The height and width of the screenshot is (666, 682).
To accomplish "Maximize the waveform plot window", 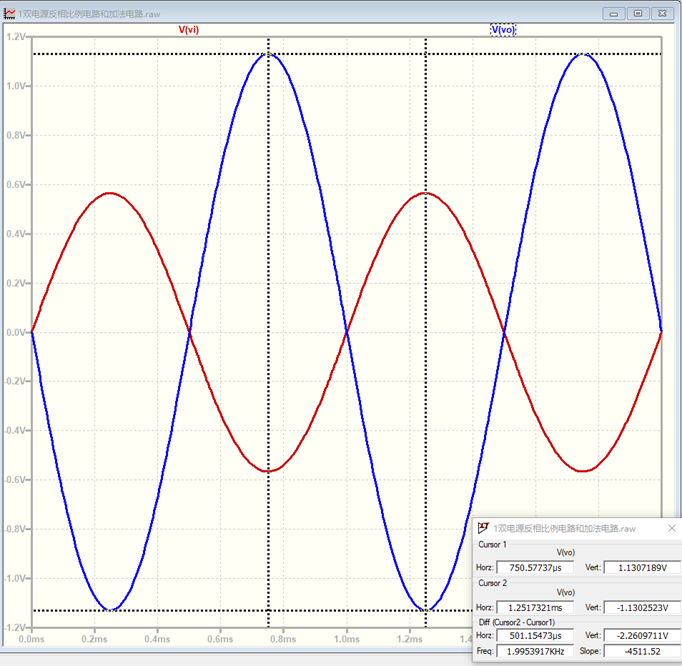I will pos(638,13).
